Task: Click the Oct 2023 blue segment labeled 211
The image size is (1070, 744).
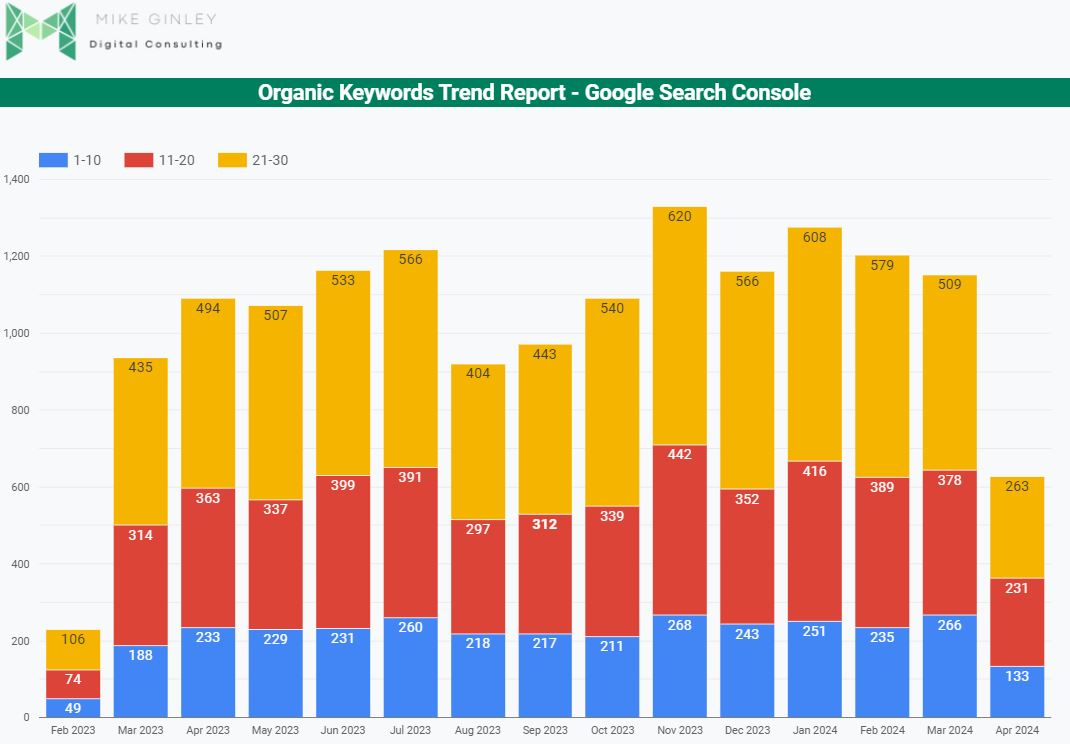Action: click(613, 677)
